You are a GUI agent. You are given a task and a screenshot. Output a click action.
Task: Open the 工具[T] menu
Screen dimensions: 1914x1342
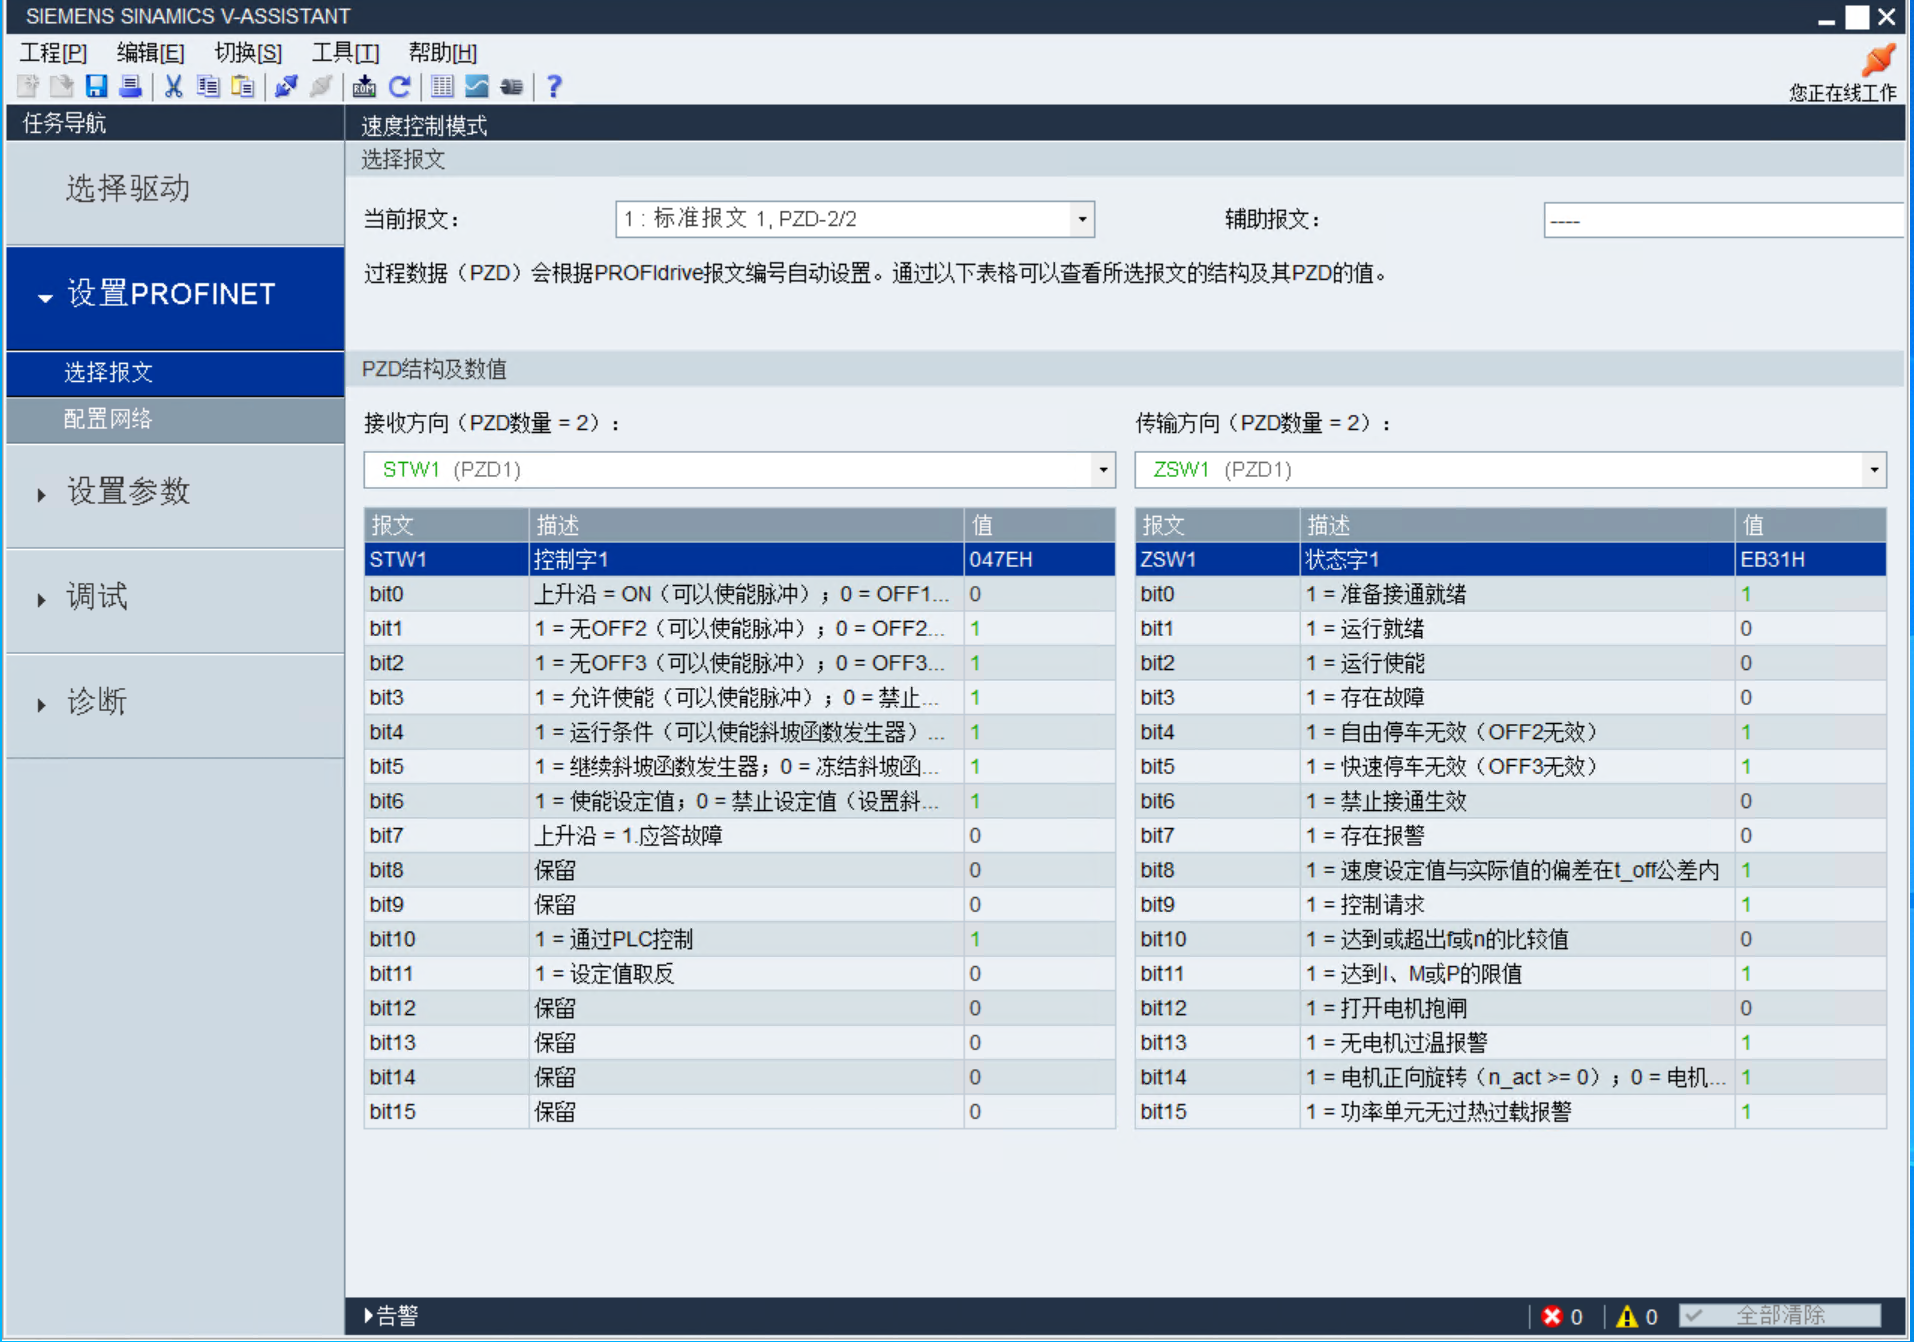[345, 52]
